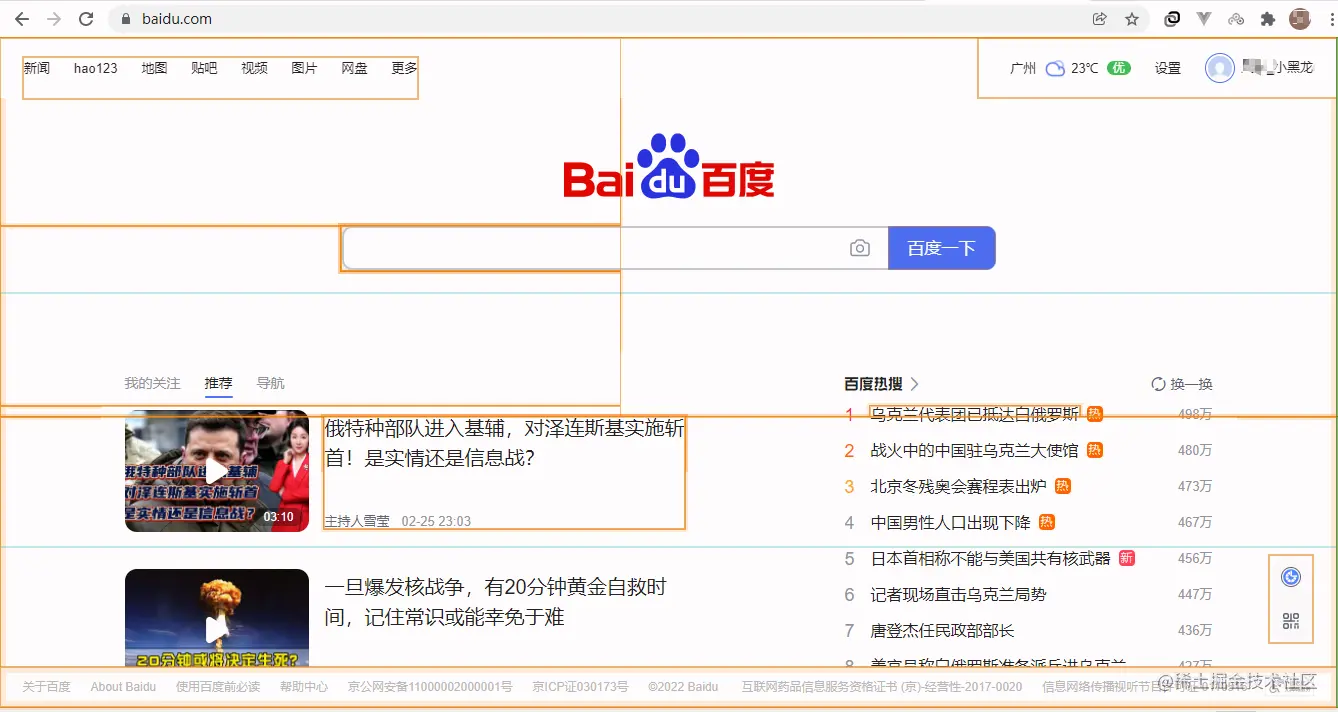Share this page using the share icon
This screenshot has width=1338, height=712.
point(1100,19)
